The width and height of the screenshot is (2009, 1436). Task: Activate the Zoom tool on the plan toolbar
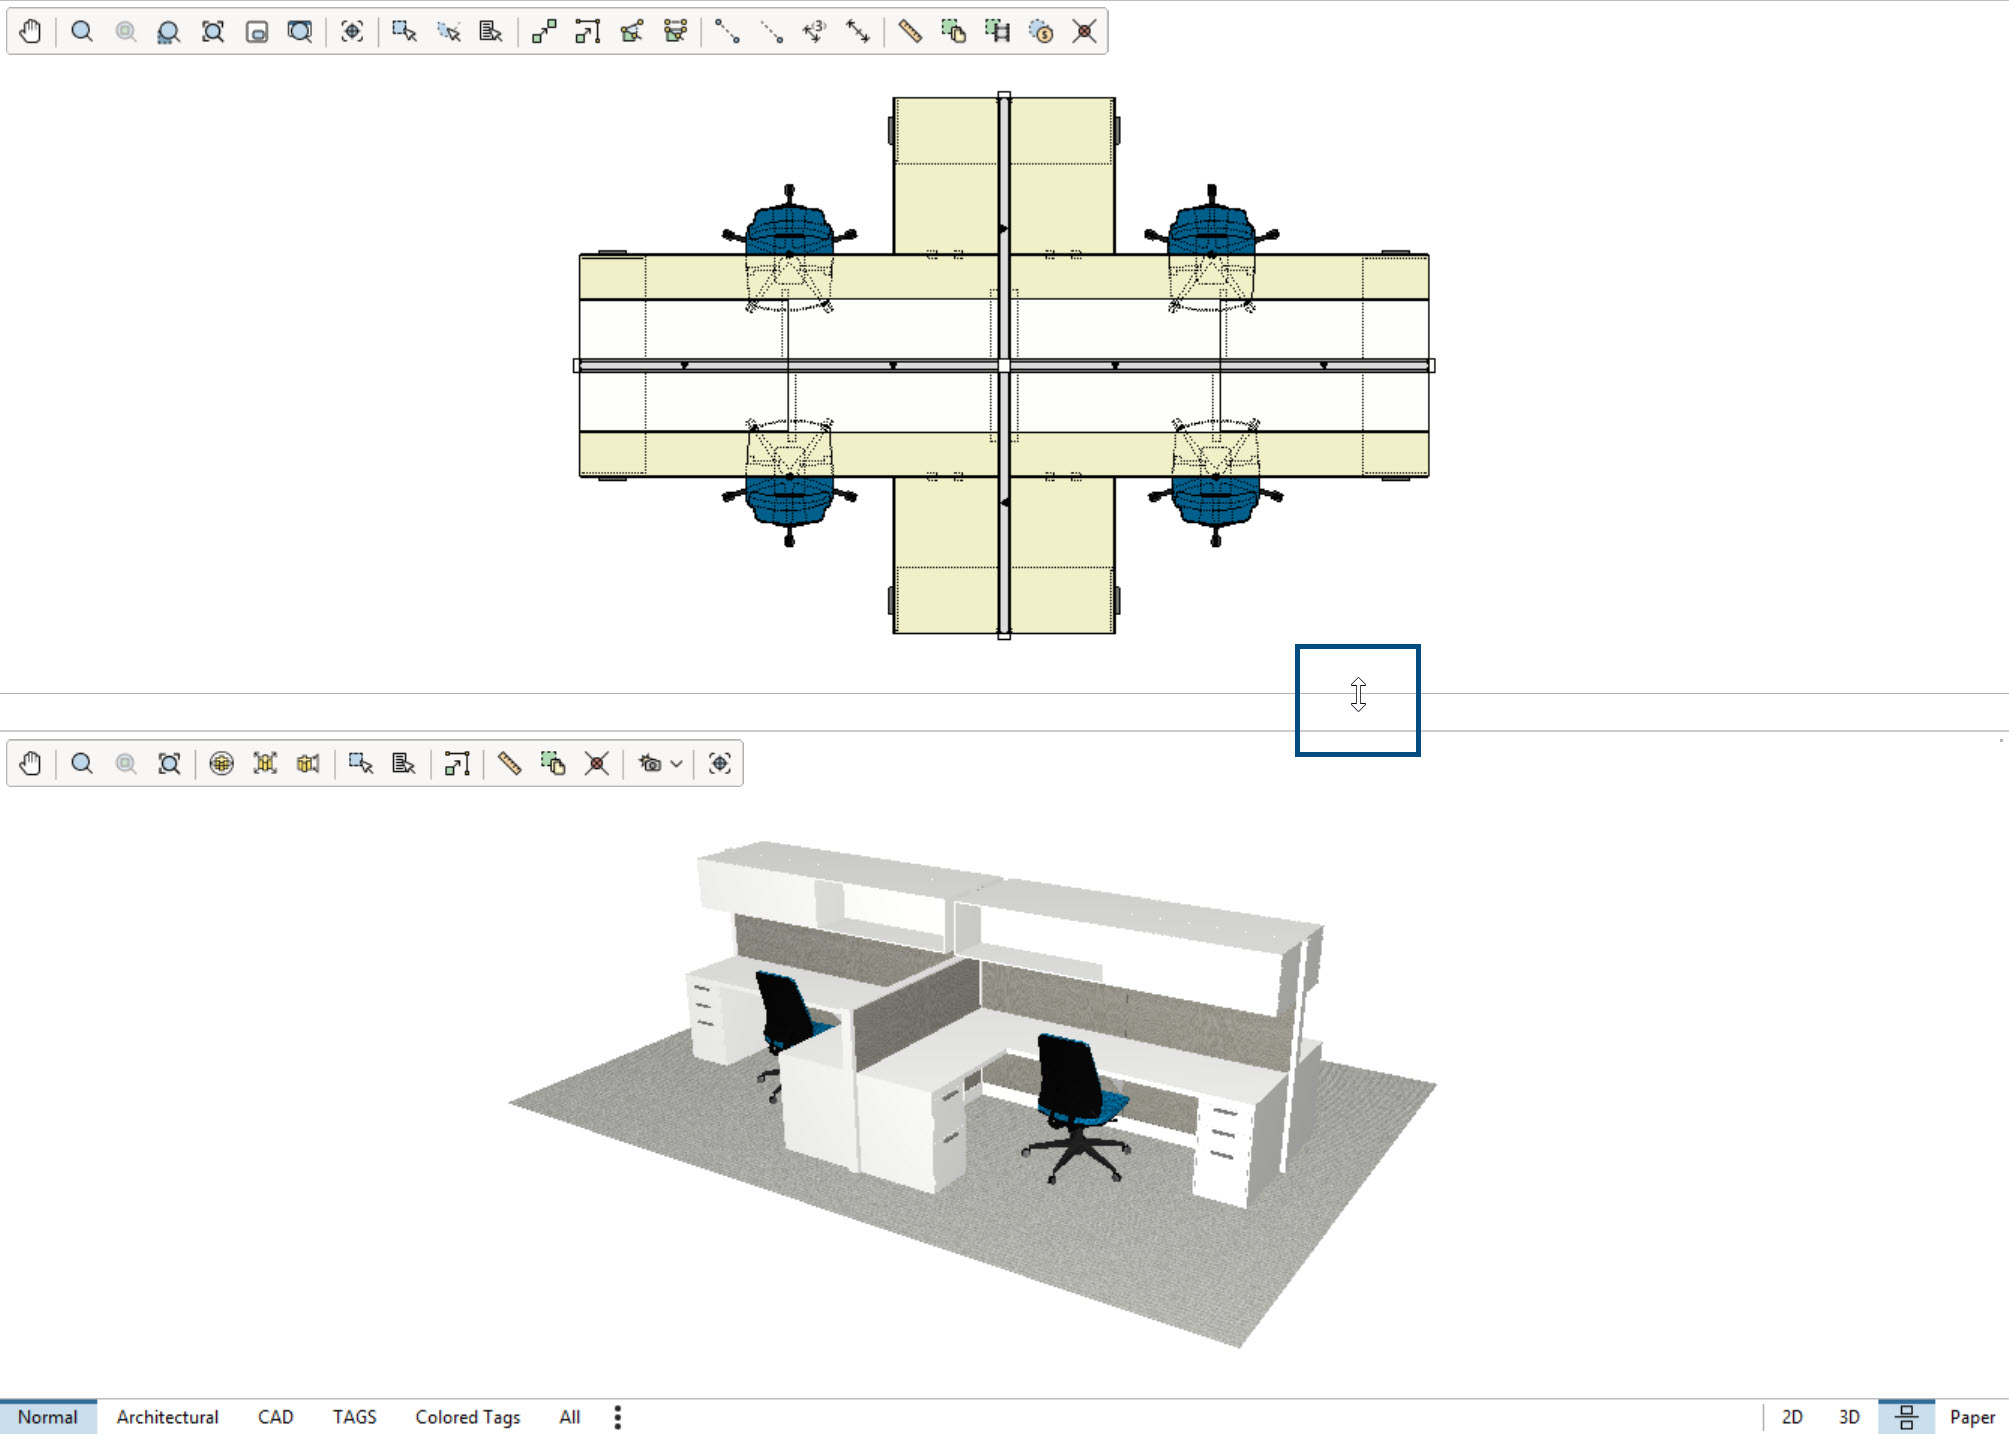click(83, 31)
